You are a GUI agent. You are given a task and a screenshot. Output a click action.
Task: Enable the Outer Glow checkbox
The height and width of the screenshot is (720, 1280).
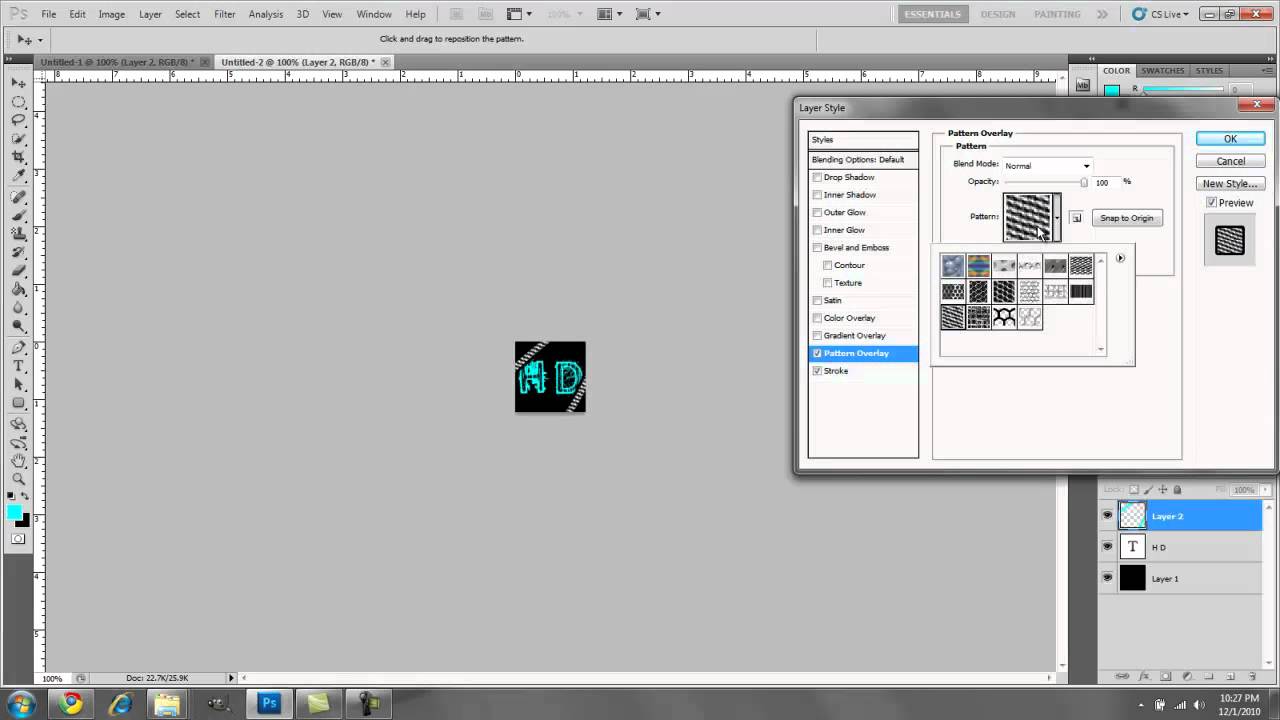[x=817, y=212]
